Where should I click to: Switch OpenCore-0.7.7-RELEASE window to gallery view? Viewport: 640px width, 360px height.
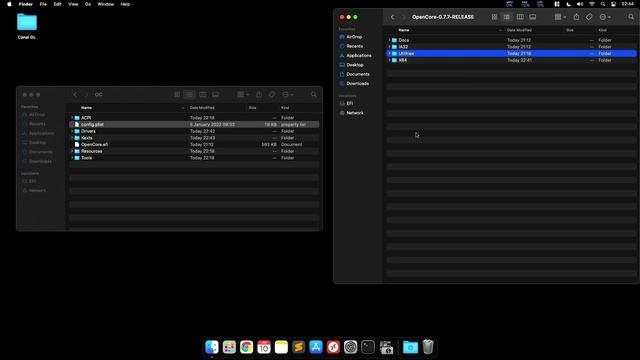pos(533,17)
